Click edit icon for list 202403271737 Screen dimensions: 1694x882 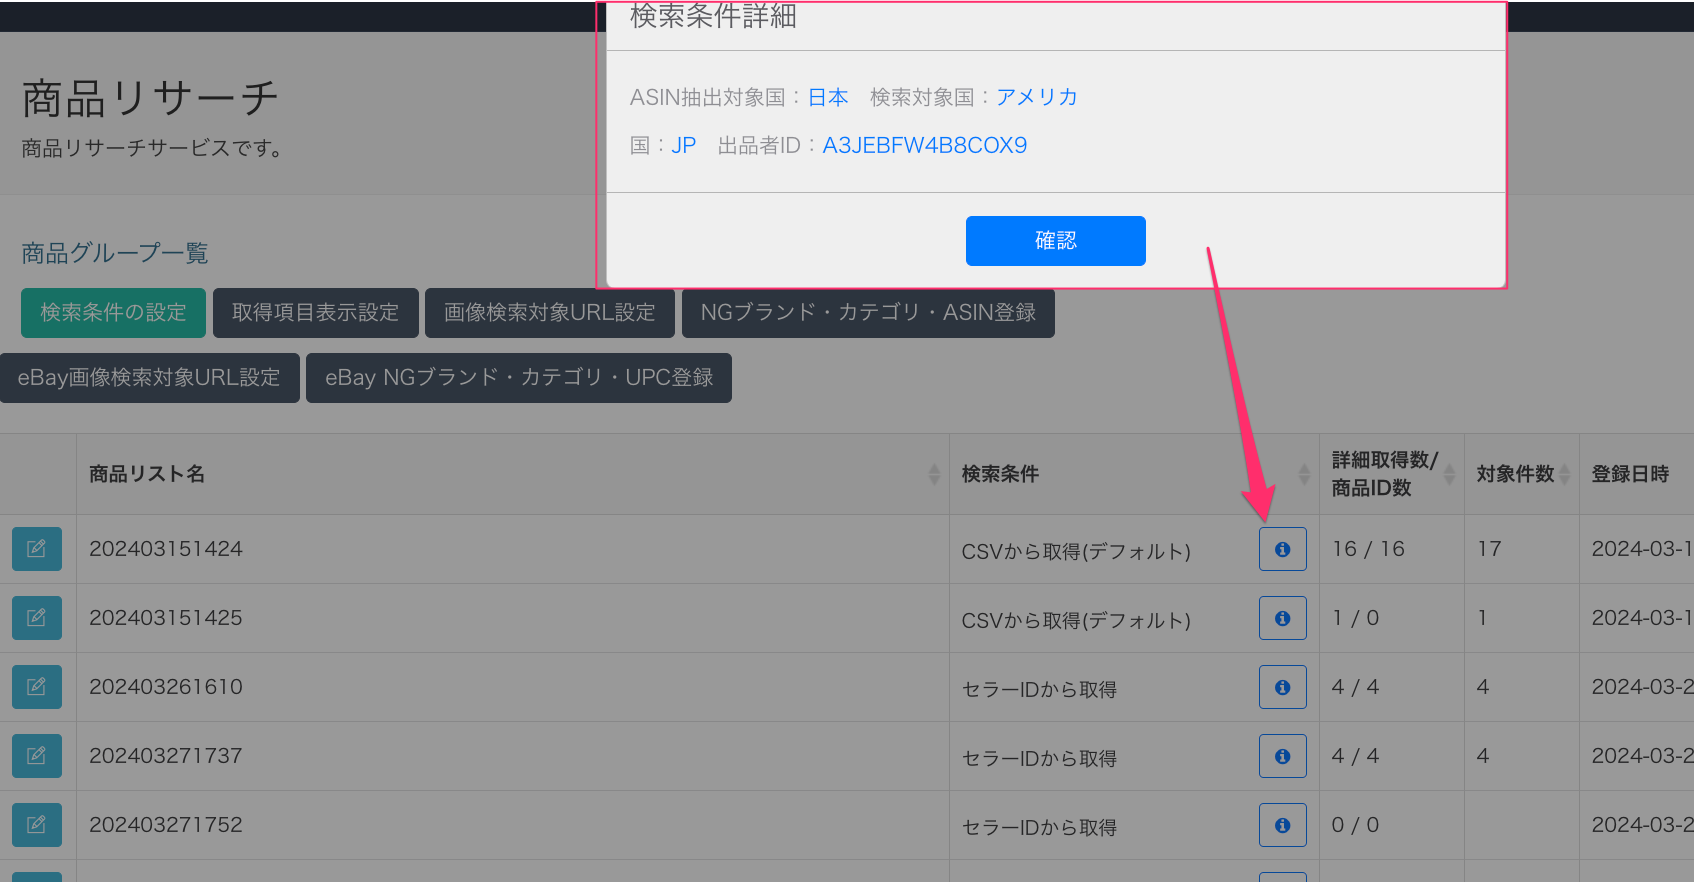[x=37, y=756]
